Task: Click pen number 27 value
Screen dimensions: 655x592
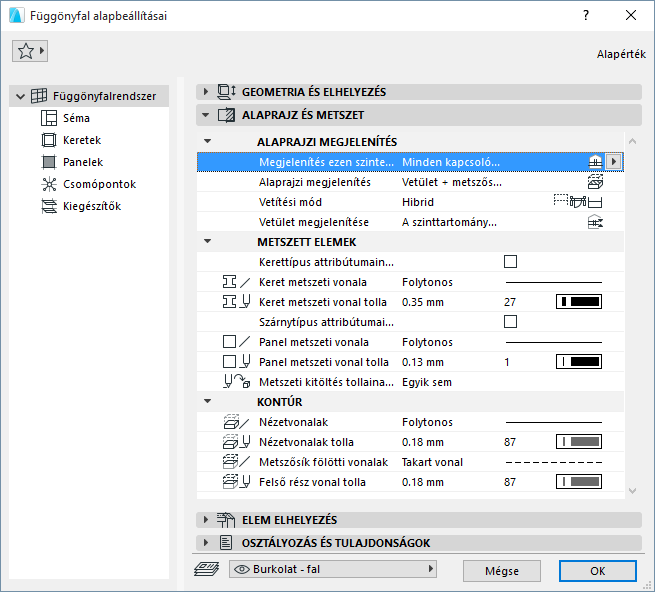Action: click(x=510, y=302)
